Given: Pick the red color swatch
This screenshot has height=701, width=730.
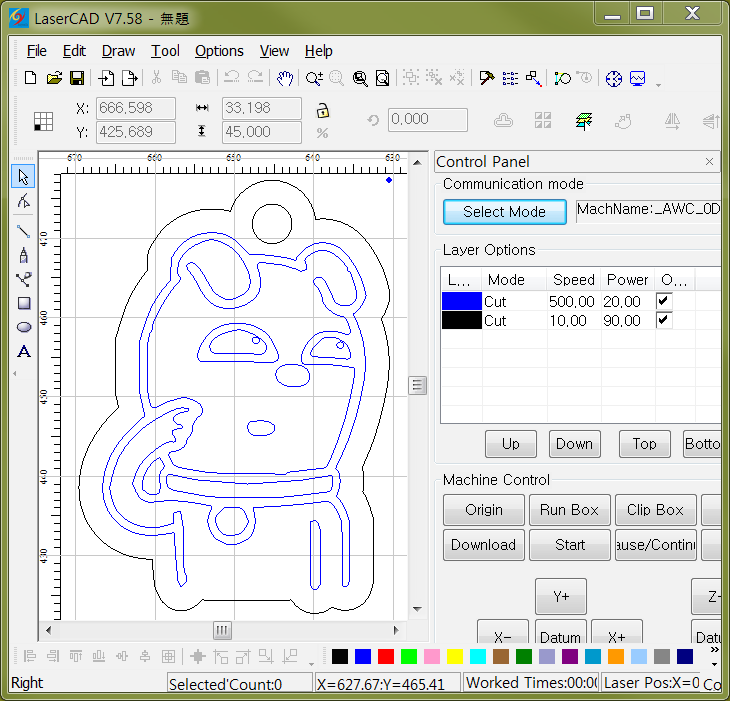Looking at the screenshot, I should 385,656.
